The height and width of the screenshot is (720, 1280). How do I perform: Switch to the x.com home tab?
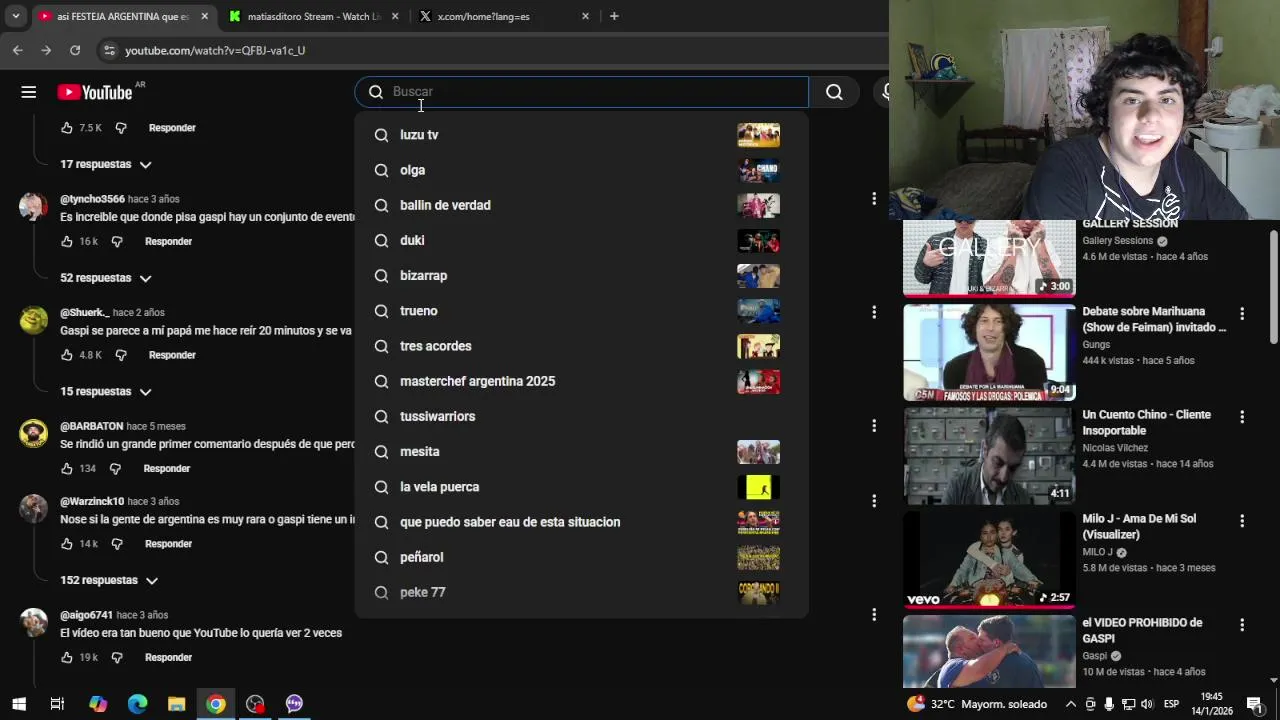coord(505,16)
